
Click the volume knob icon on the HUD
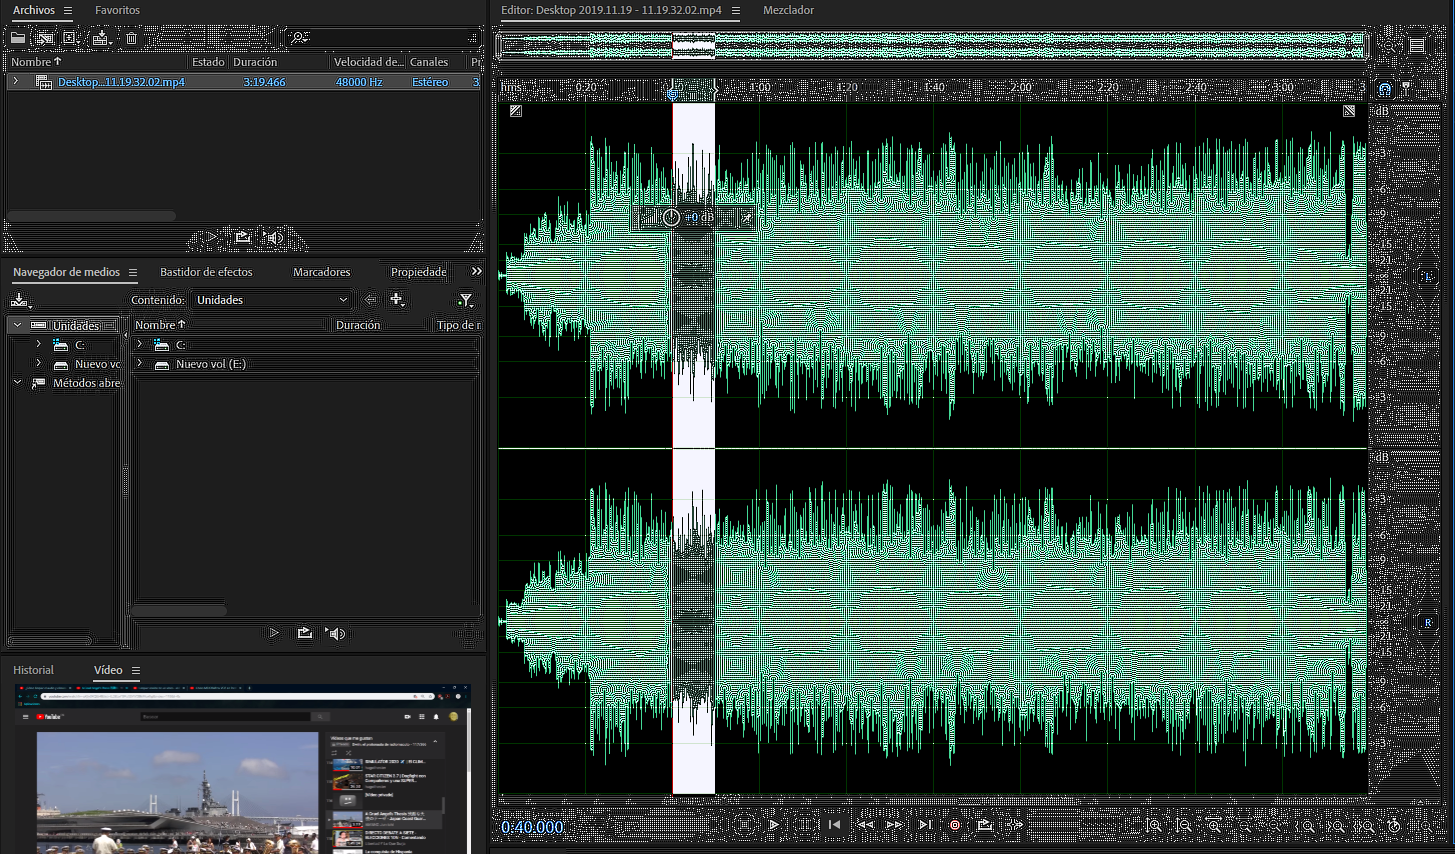pos(671,217)
